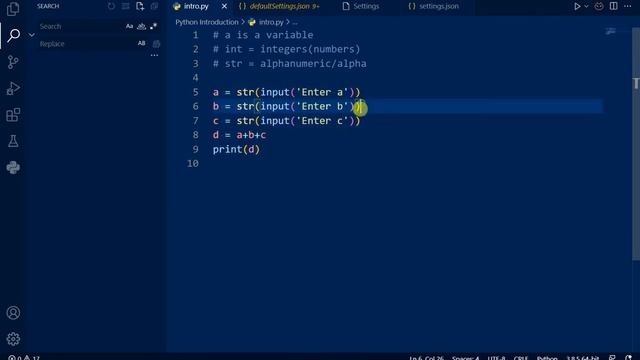This screenshot has height=360, width=640.
Task: Click Spaces: 4 indentation setting
Action: 465,358
